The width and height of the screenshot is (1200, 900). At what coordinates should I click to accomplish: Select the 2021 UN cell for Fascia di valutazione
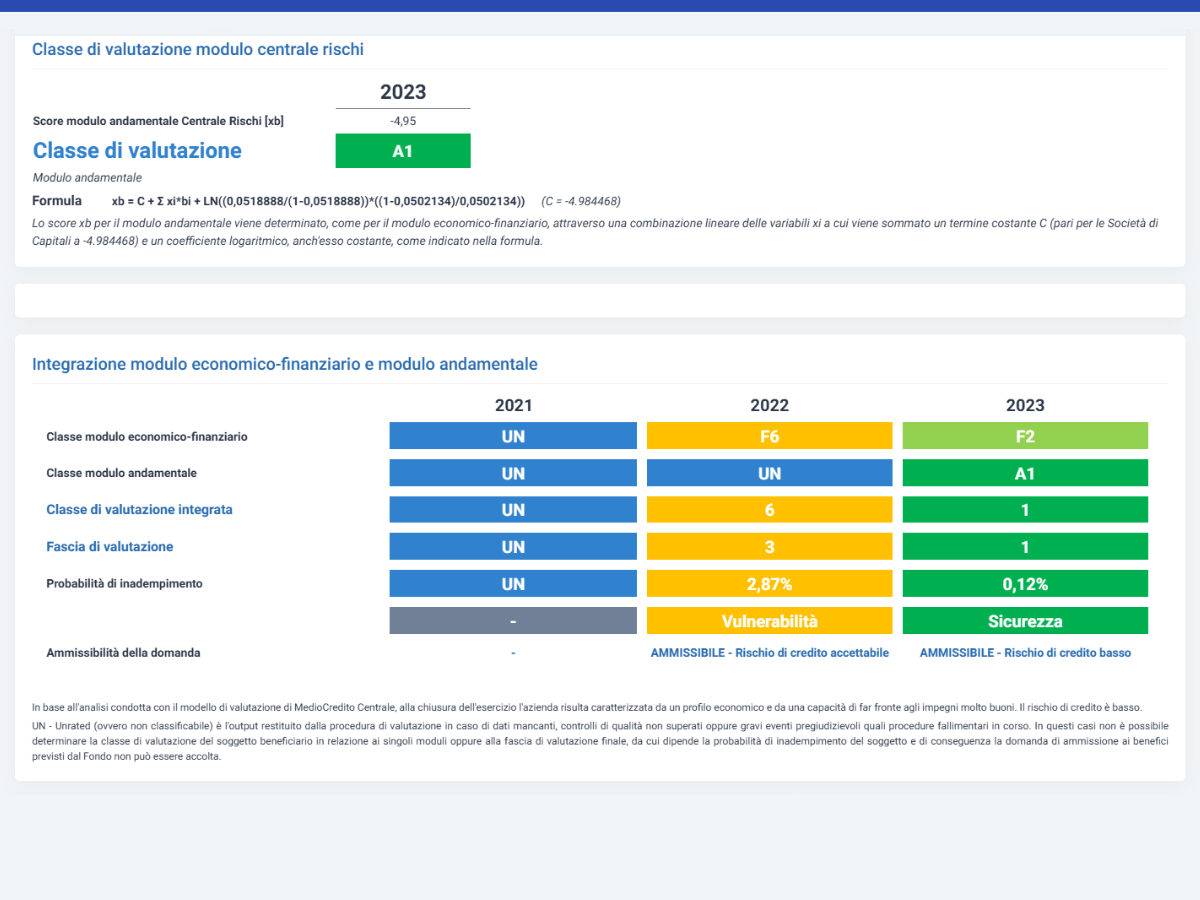(x=513, y=547)
